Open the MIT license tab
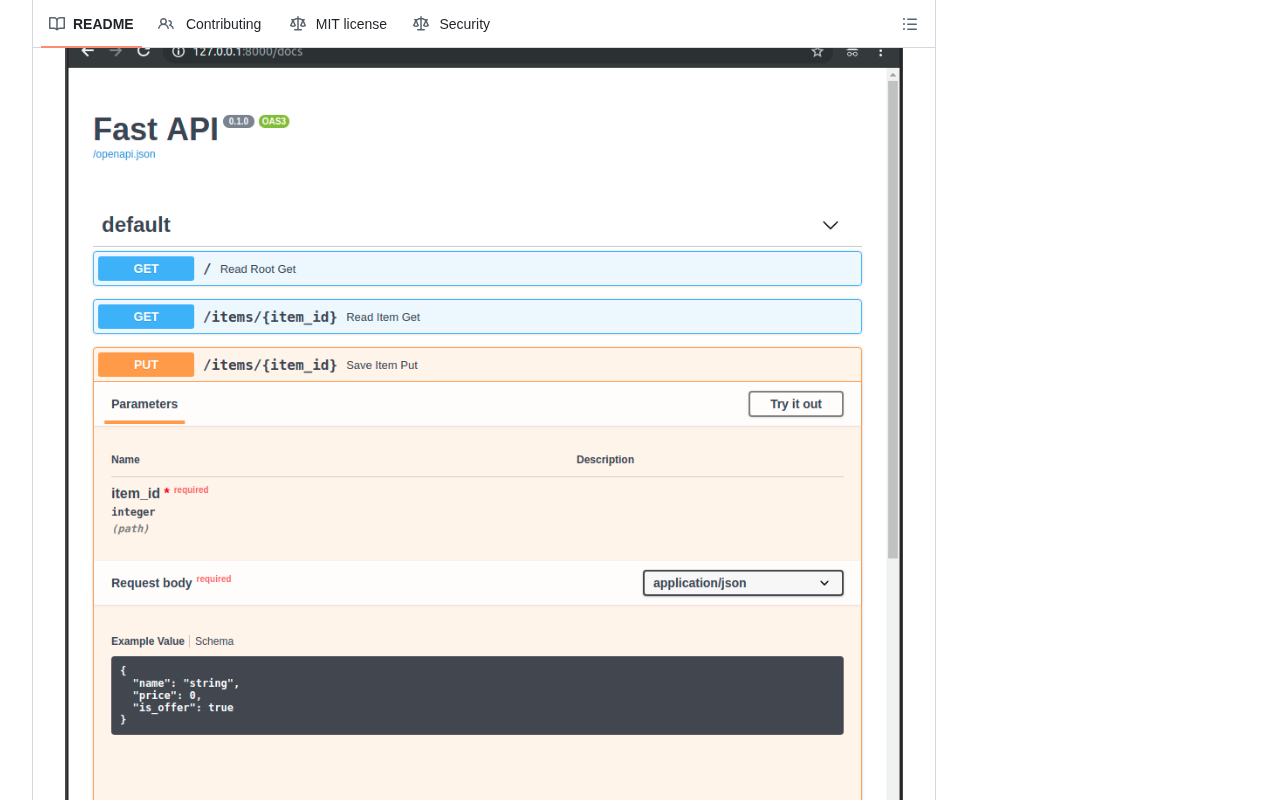Screen dimensions: 1280x800 338,24
